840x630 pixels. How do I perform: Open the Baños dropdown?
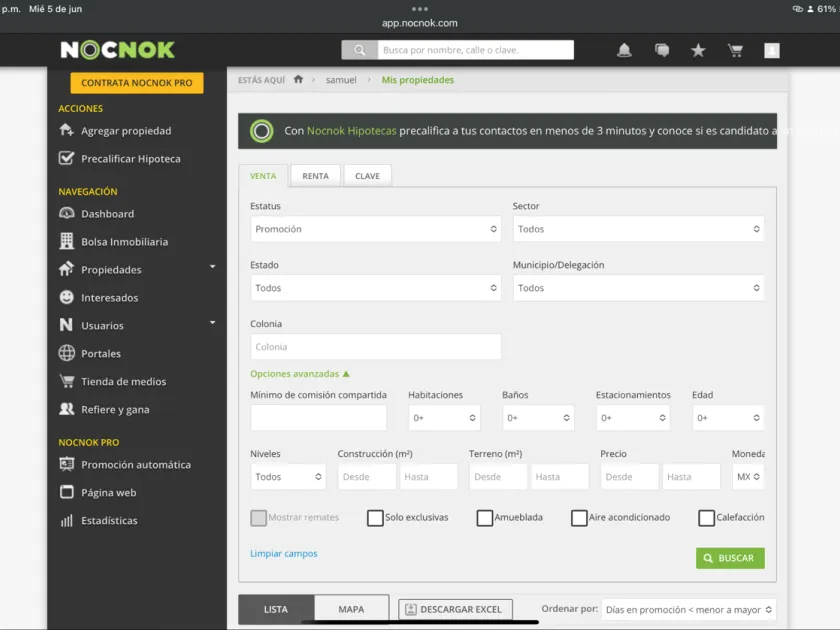tap(538, 418)
